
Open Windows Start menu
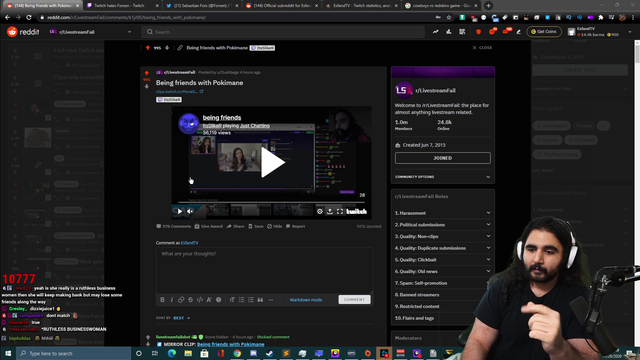point(8,353)
